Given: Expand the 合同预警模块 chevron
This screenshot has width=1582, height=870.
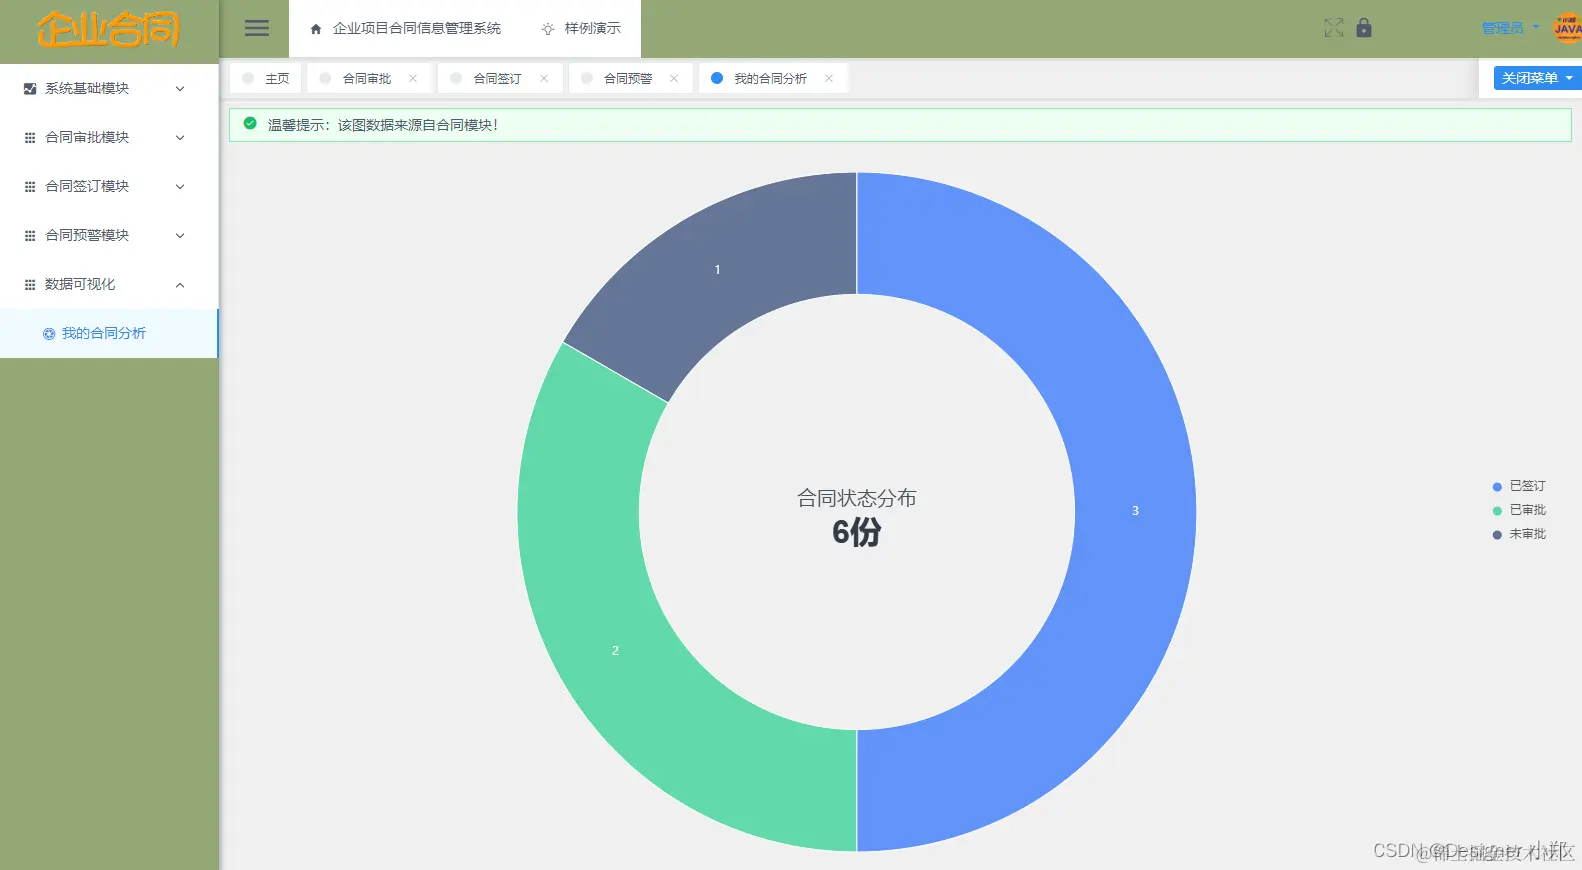Looking at the screenshot, I should click(x=180, y=236).
